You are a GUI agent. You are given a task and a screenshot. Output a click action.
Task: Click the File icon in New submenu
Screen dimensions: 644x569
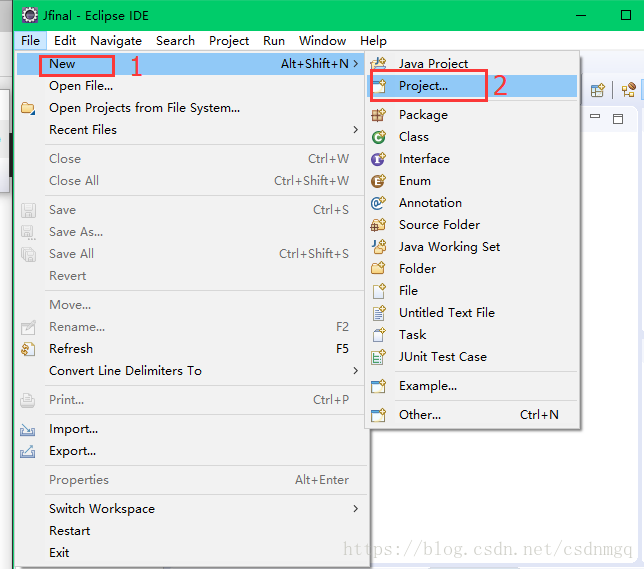point(379,291)
